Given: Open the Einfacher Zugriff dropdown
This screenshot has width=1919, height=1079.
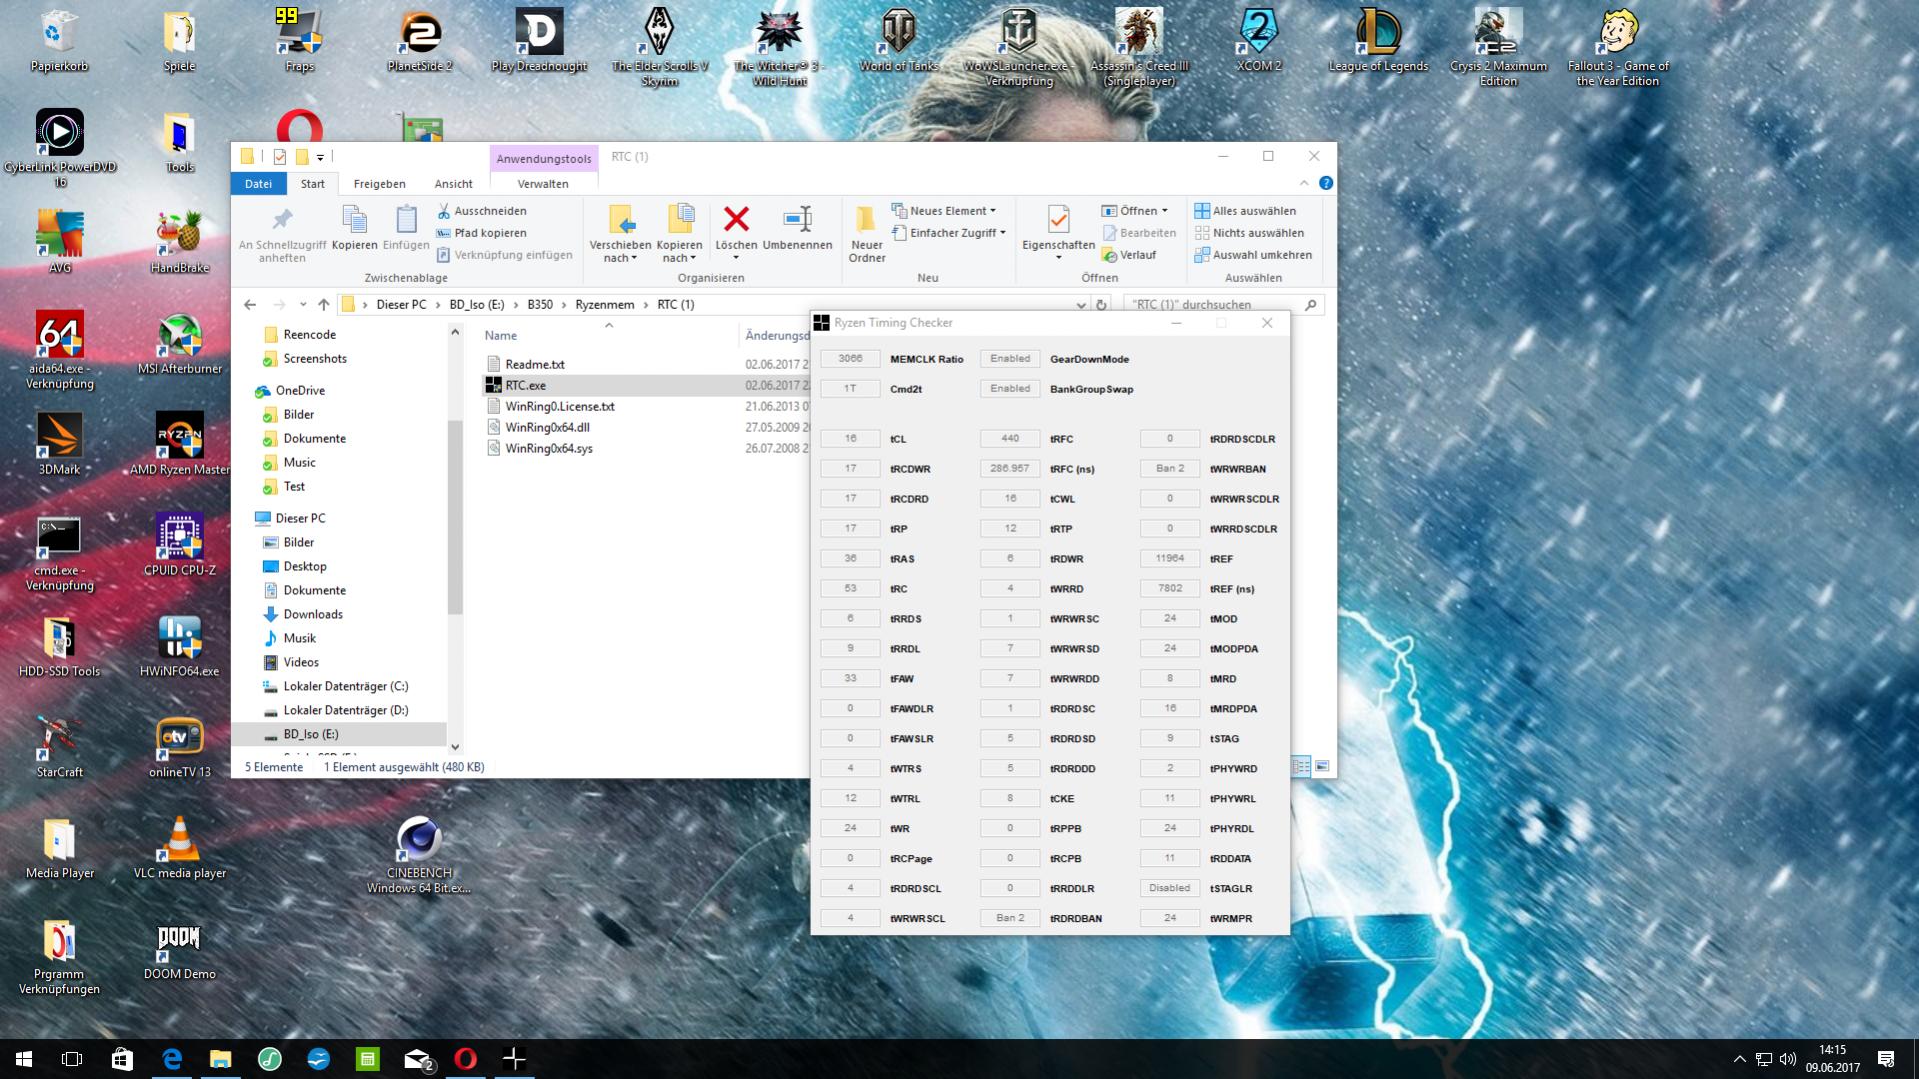Looking at the screenshot, I should coord(949,233).
